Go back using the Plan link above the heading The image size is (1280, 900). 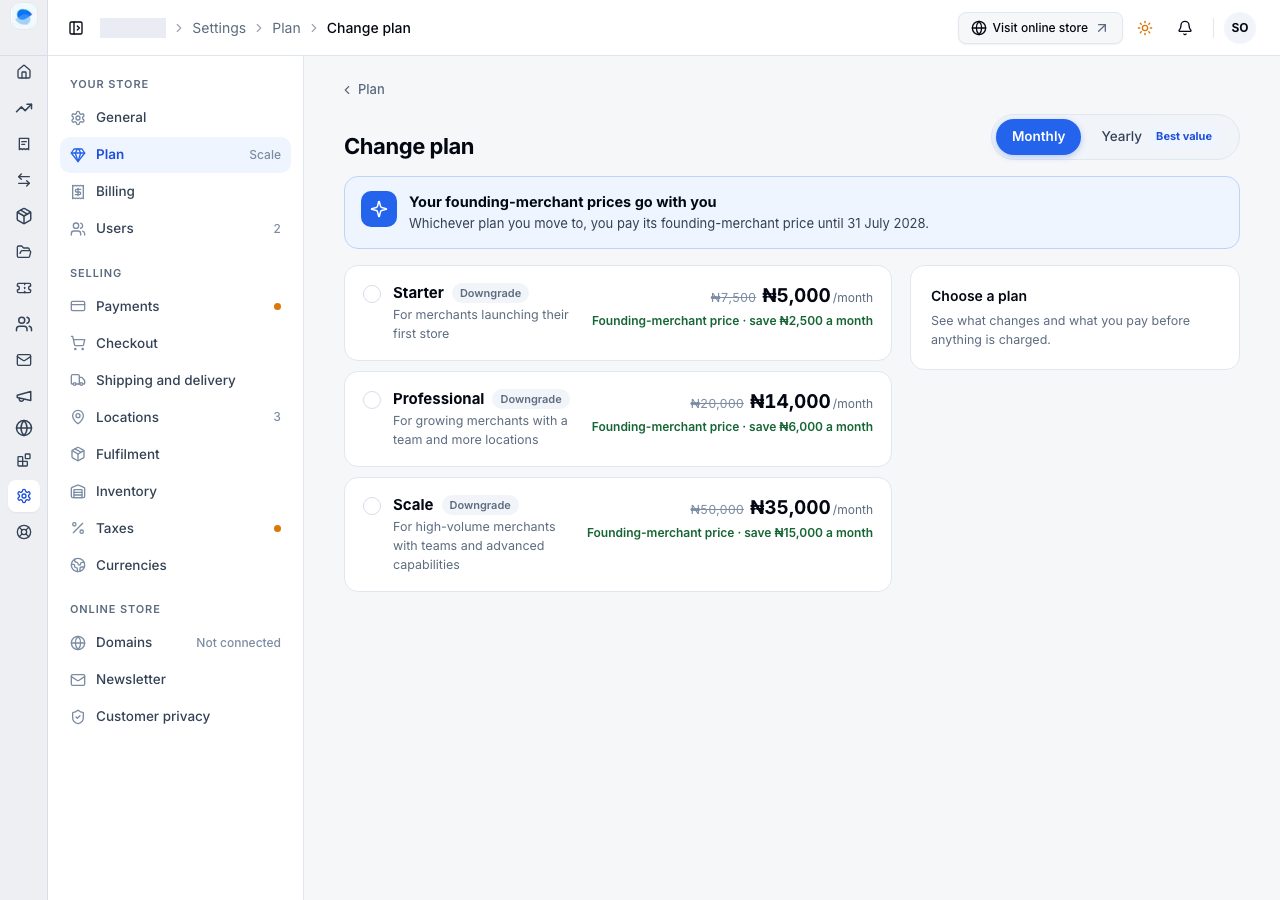364,90
